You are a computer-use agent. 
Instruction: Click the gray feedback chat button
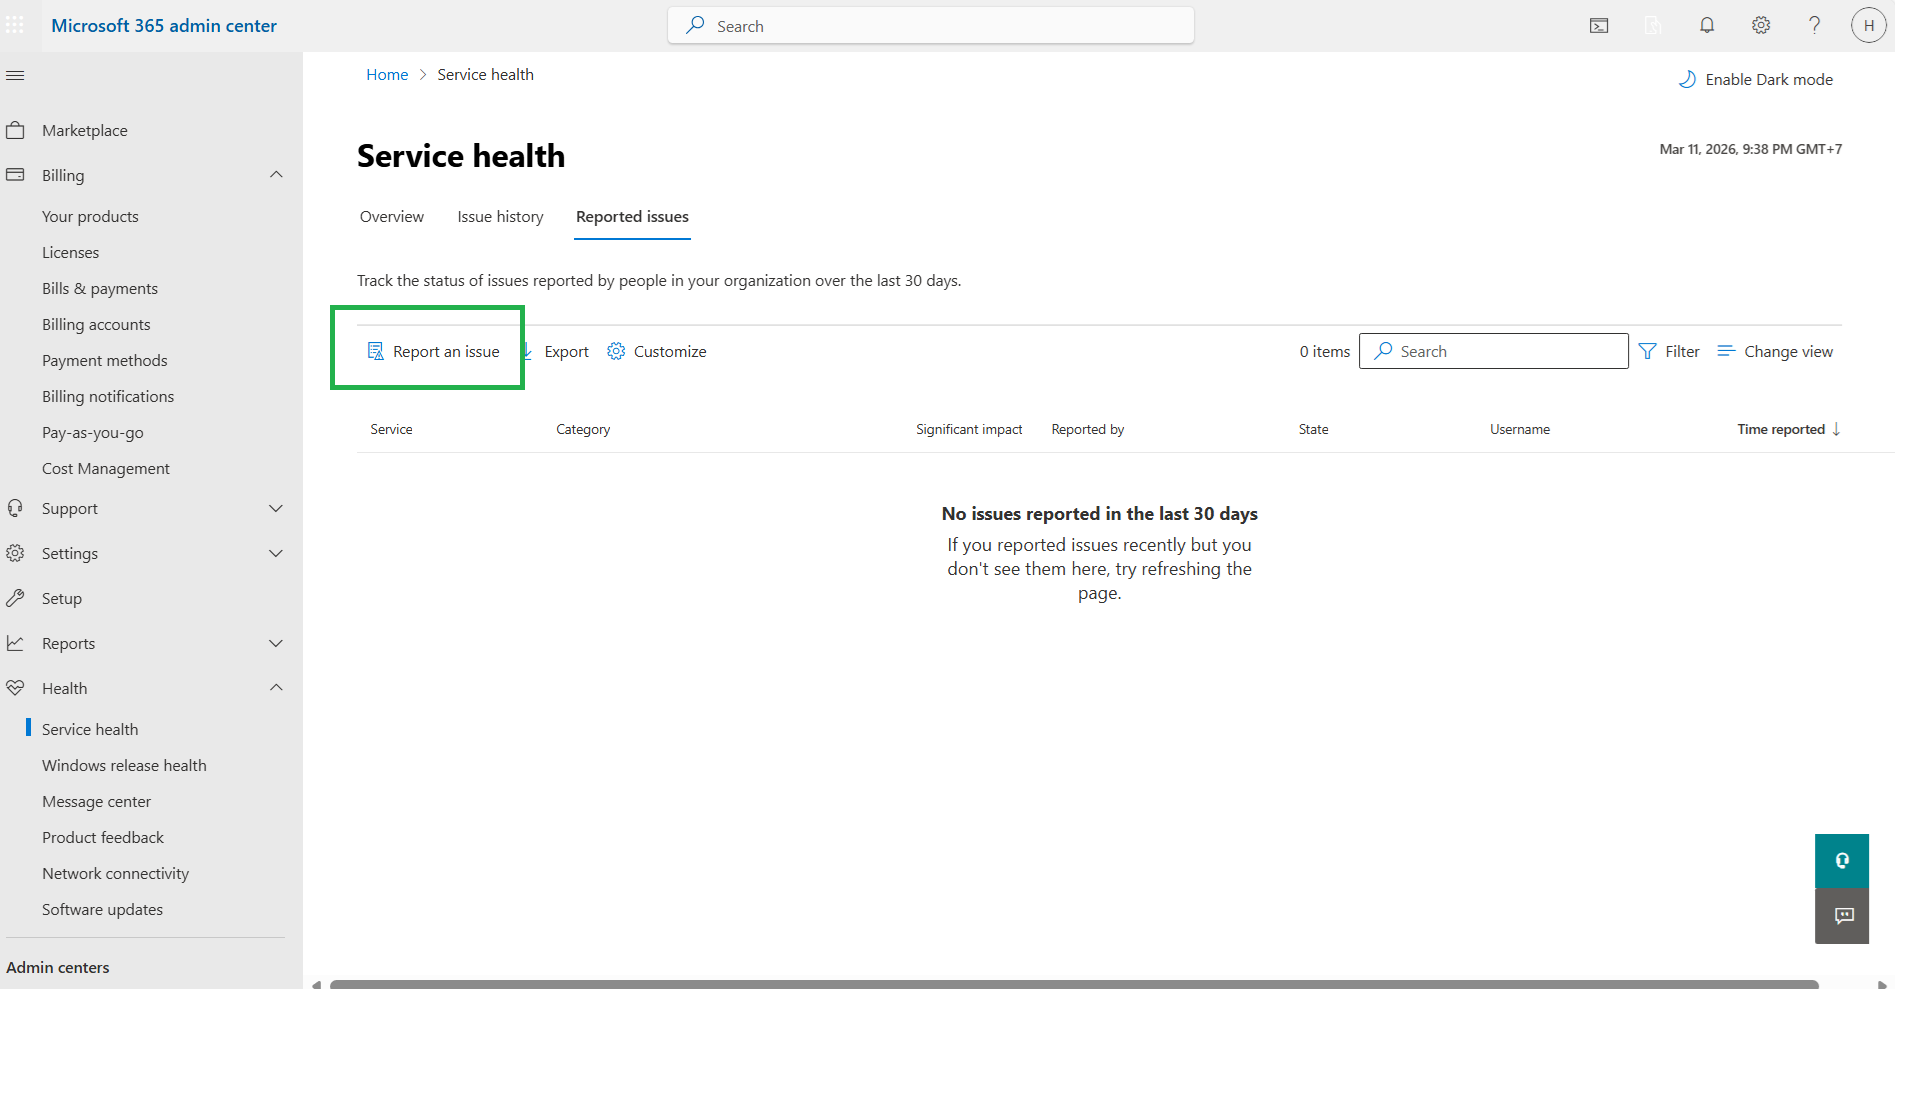pyautogui.click(x=1842, y=916)
